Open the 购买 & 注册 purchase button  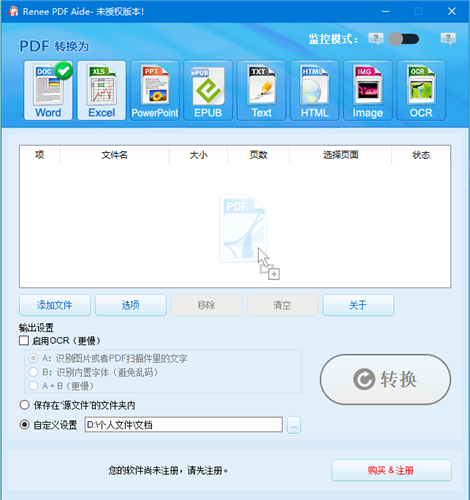click(x=391, y=470)
